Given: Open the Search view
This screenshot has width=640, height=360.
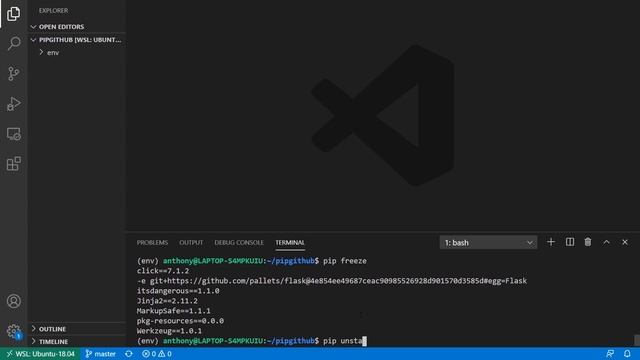Looking at the screenshot, I should [13, 43].
